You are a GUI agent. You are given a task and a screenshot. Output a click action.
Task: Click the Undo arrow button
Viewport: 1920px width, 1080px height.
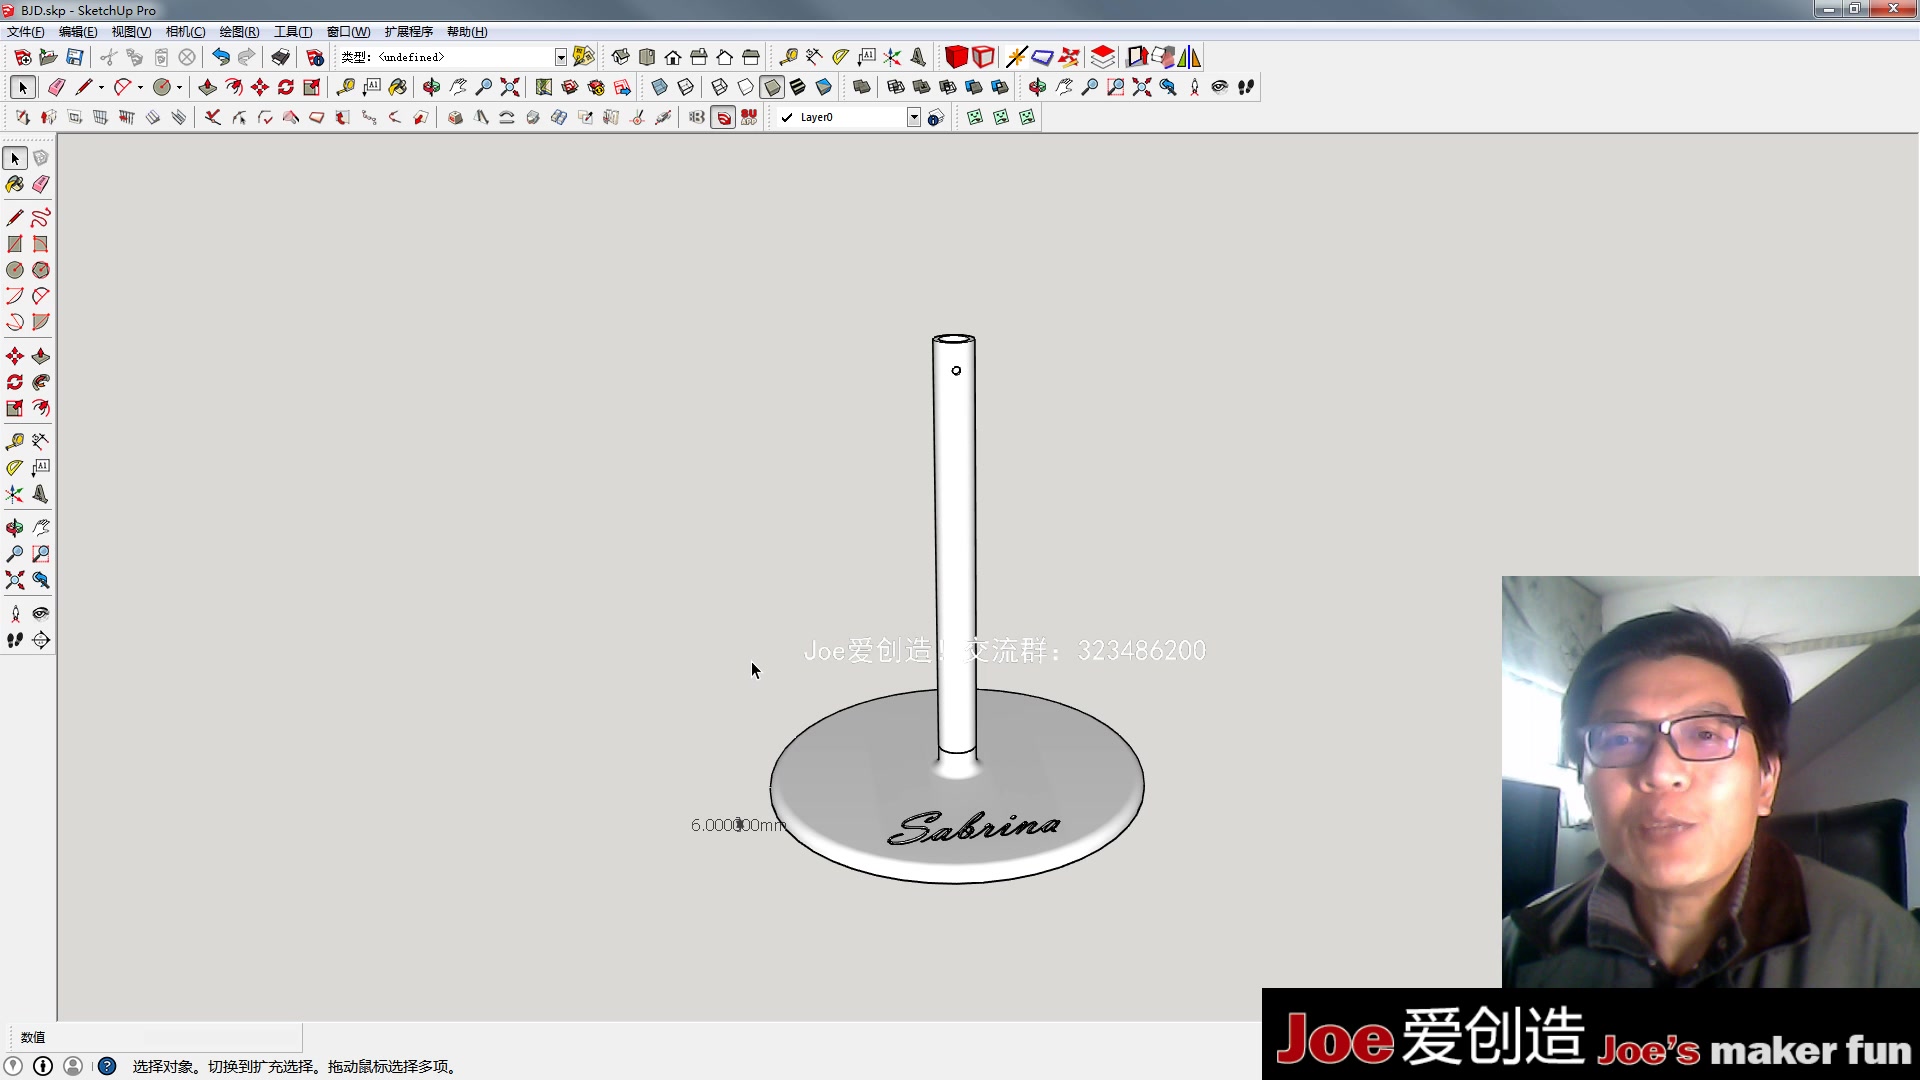(x=221, y=57)
